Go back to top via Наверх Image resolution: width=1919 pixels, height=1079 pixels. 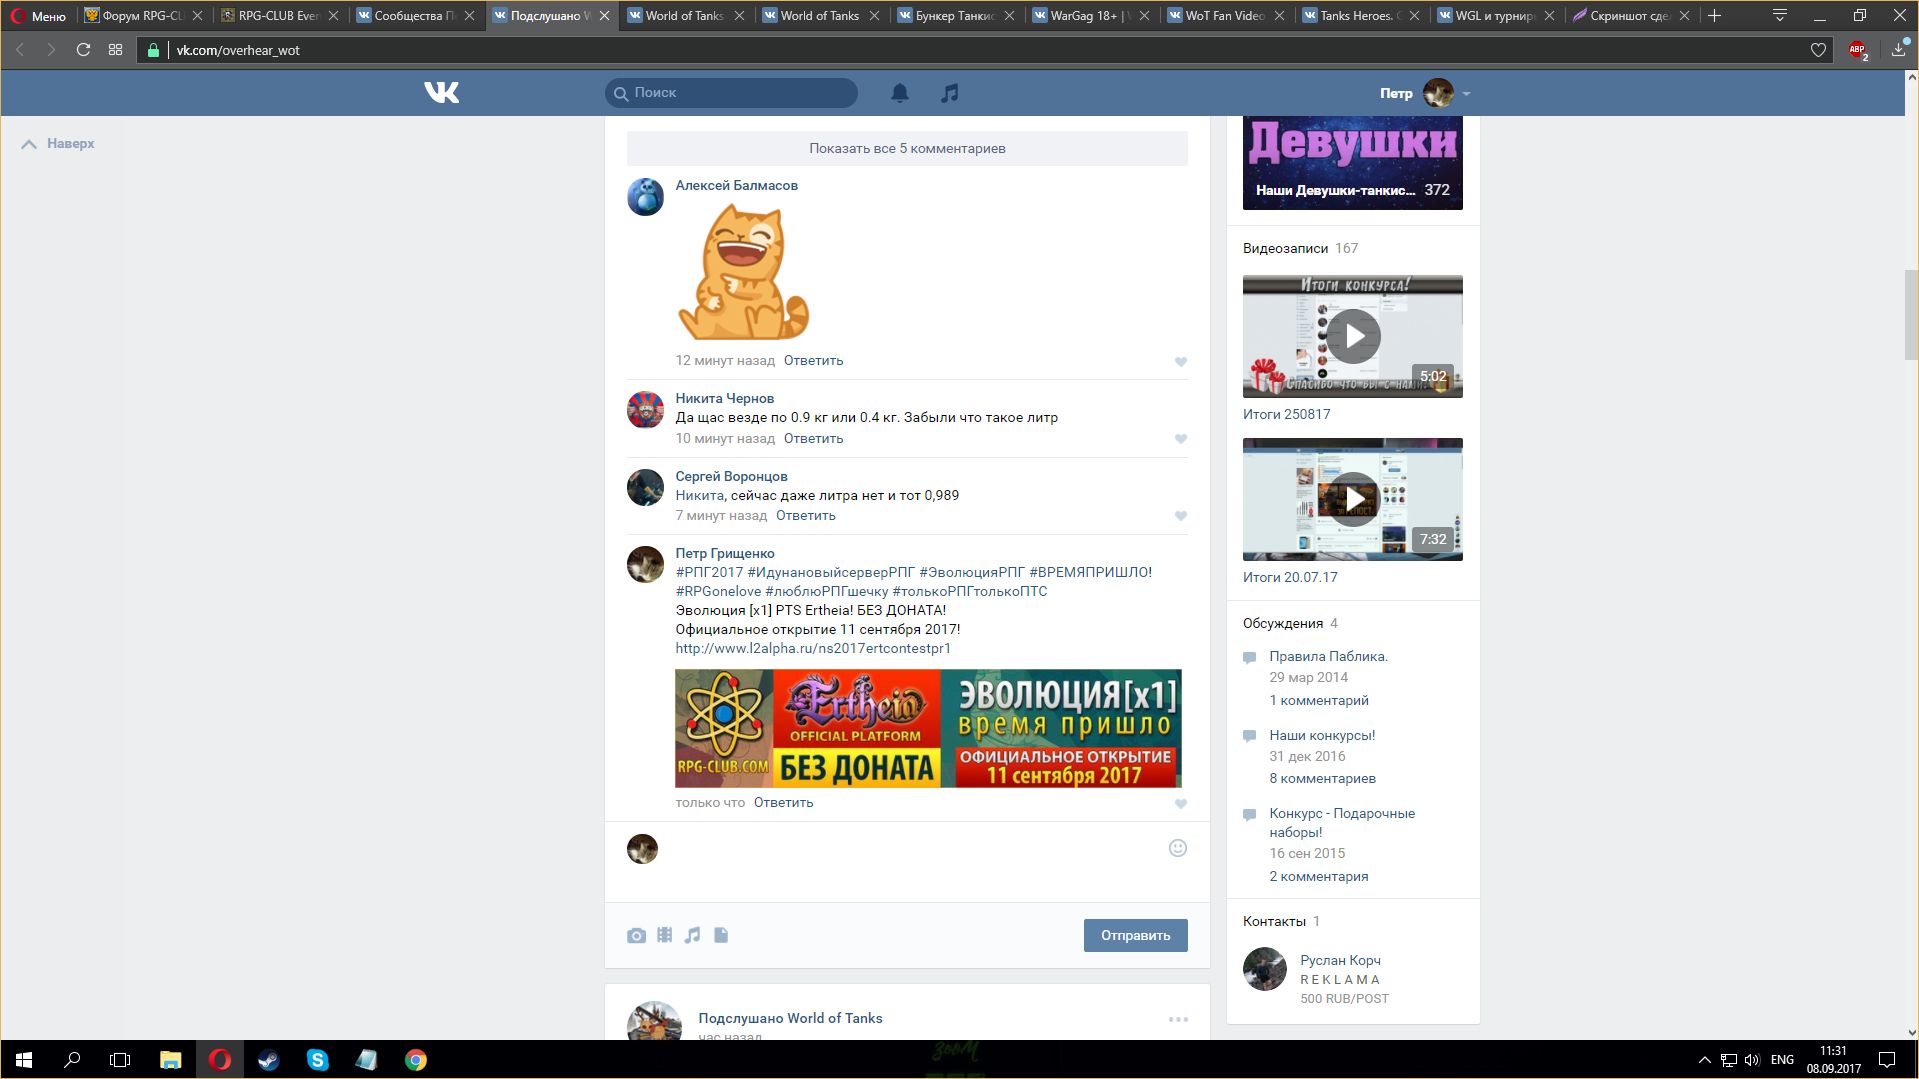click(58, 143)
